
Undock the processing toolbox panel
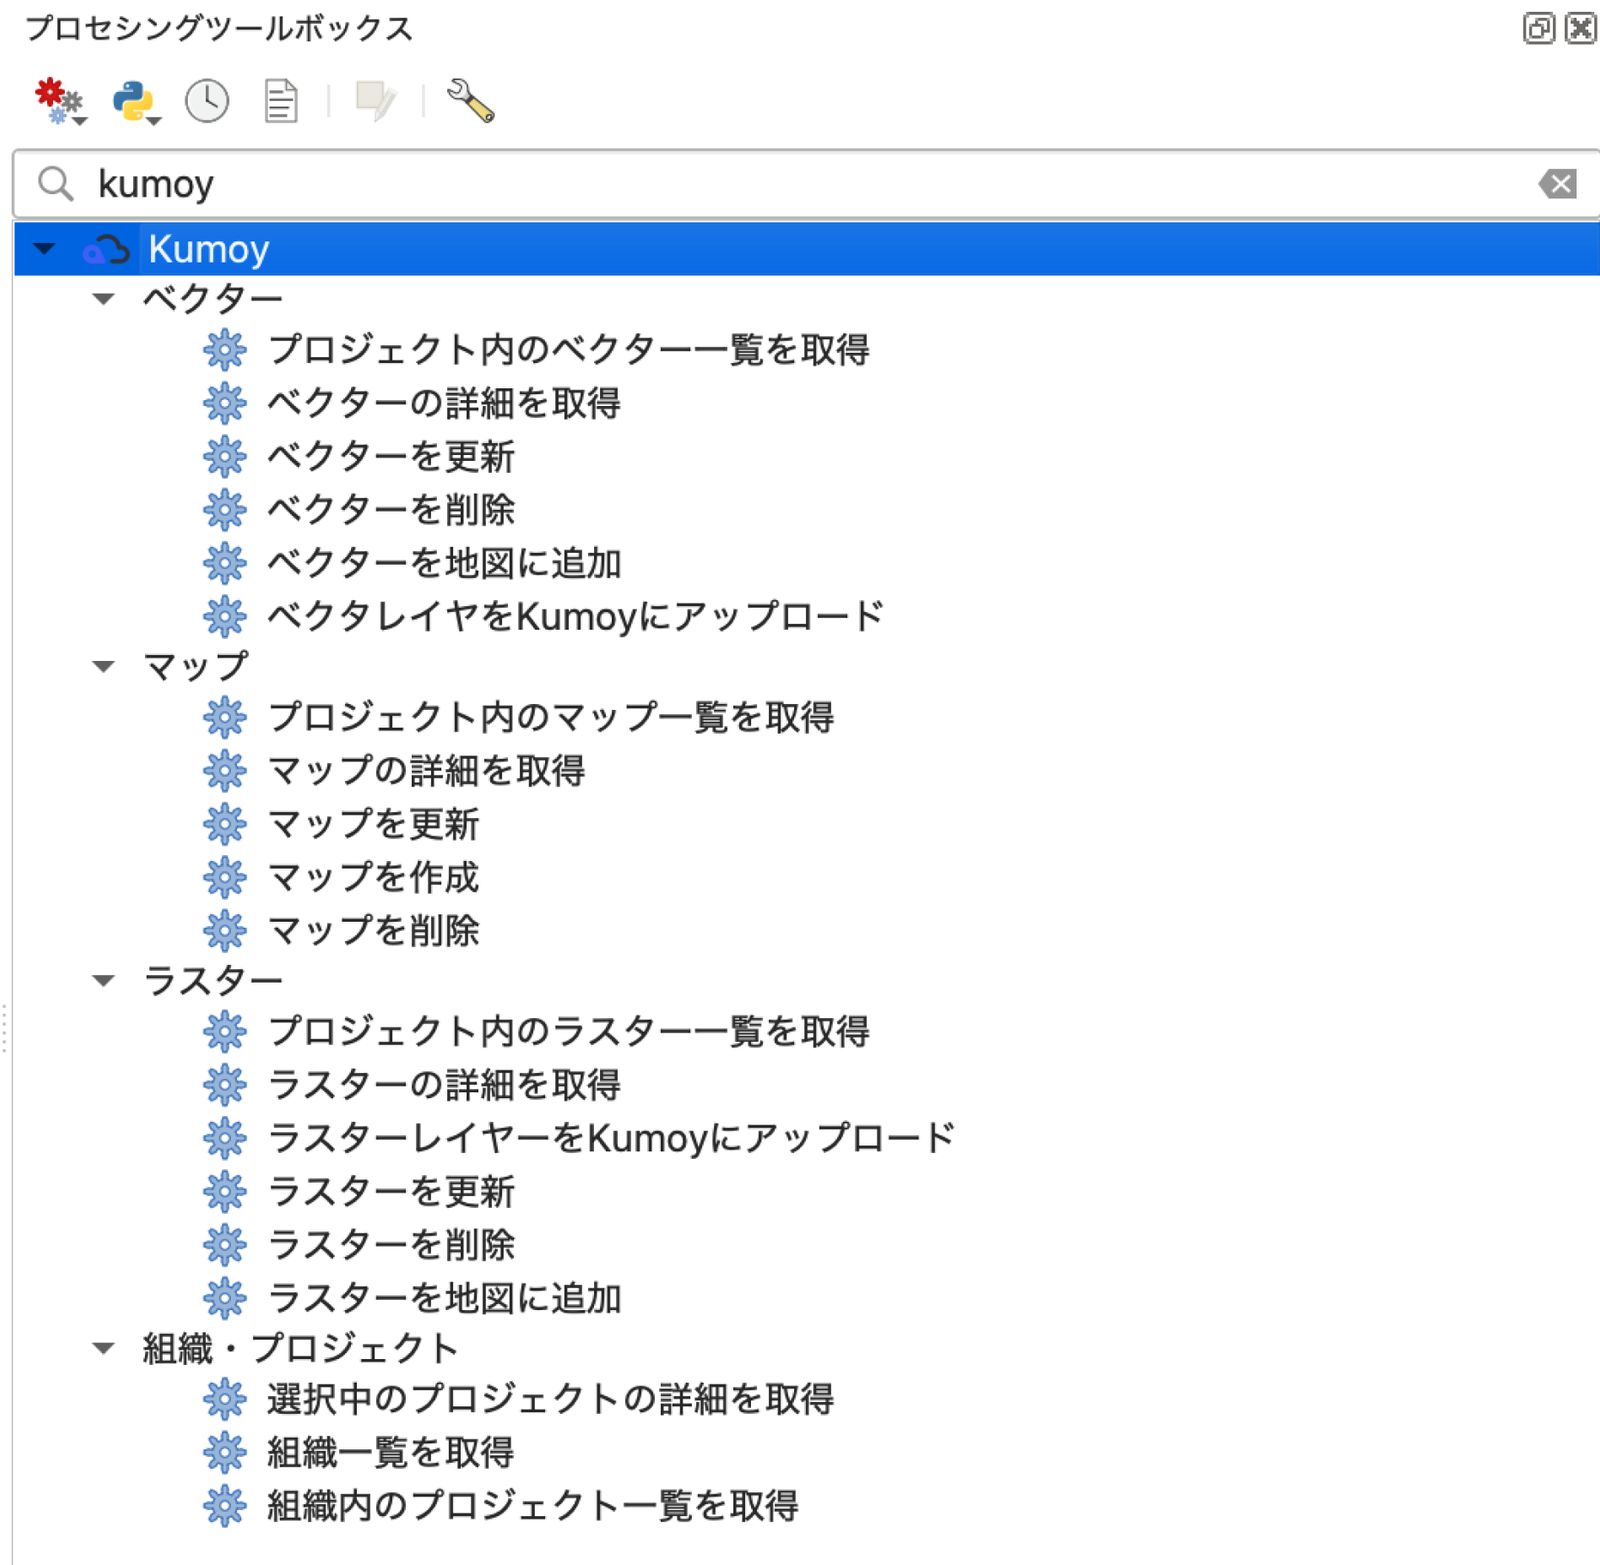1538,28
